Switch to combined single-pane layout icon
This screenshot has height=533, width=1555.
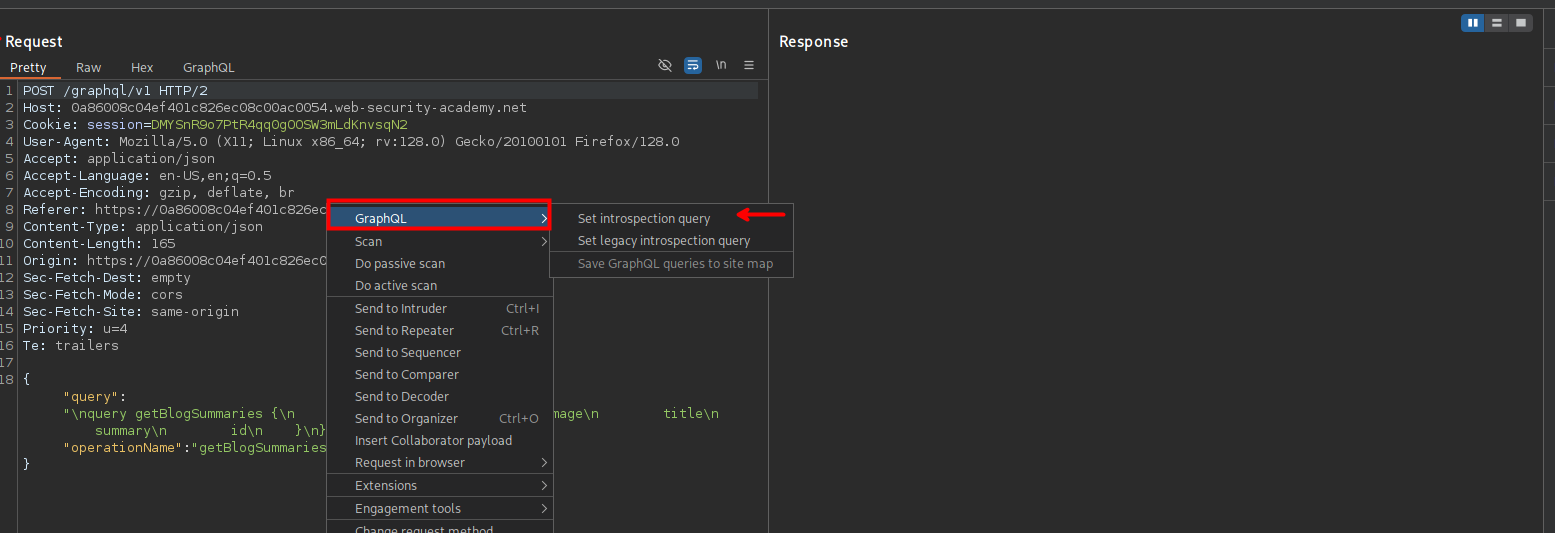tap(1520, 23)
